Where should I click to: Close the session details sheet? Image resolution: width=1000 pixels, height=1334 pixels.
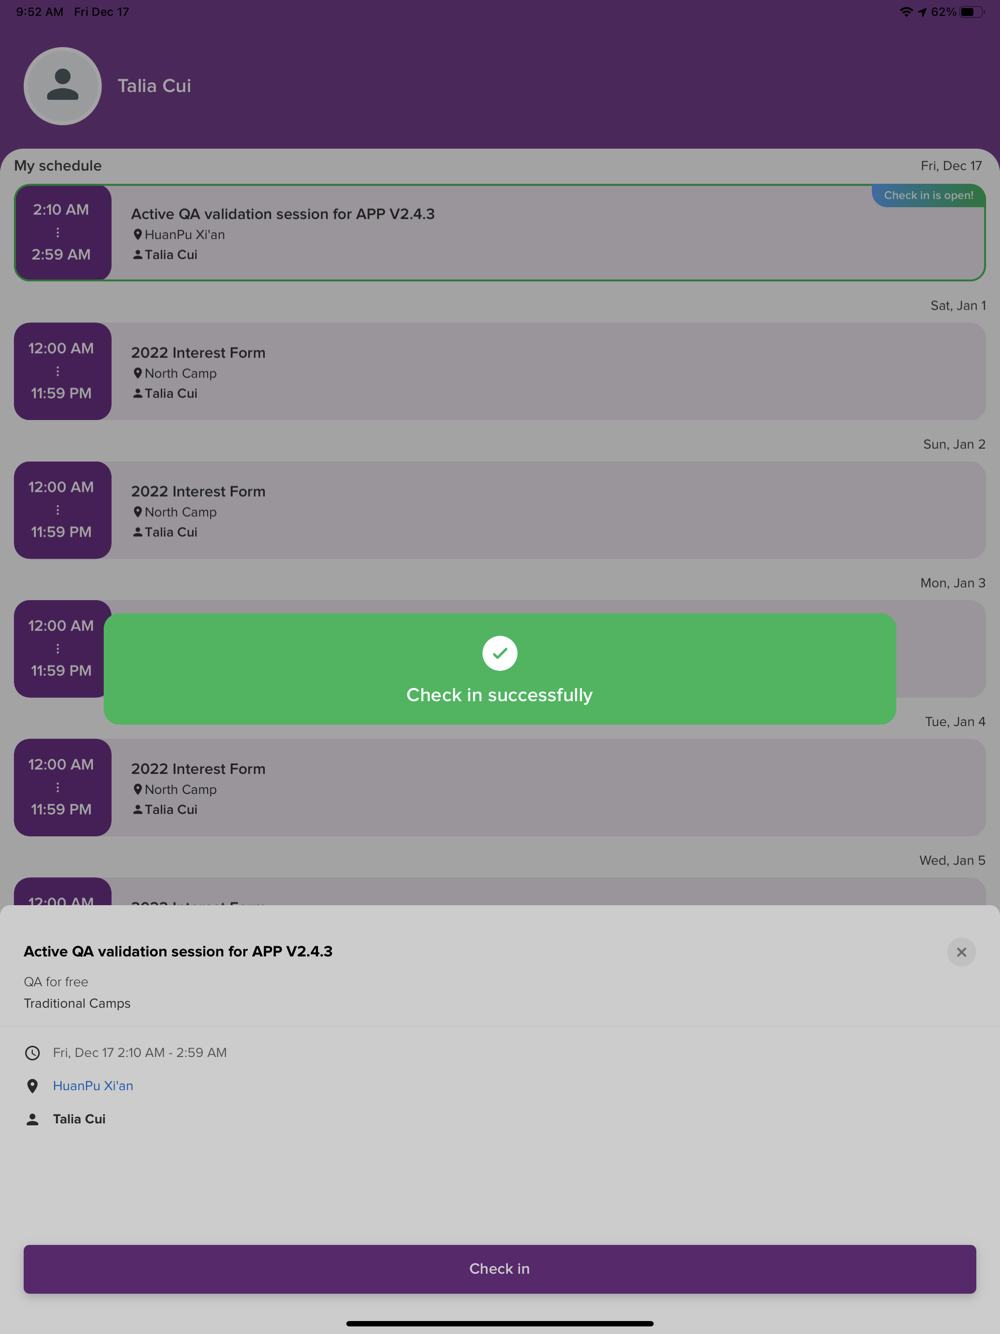[961, 952]
